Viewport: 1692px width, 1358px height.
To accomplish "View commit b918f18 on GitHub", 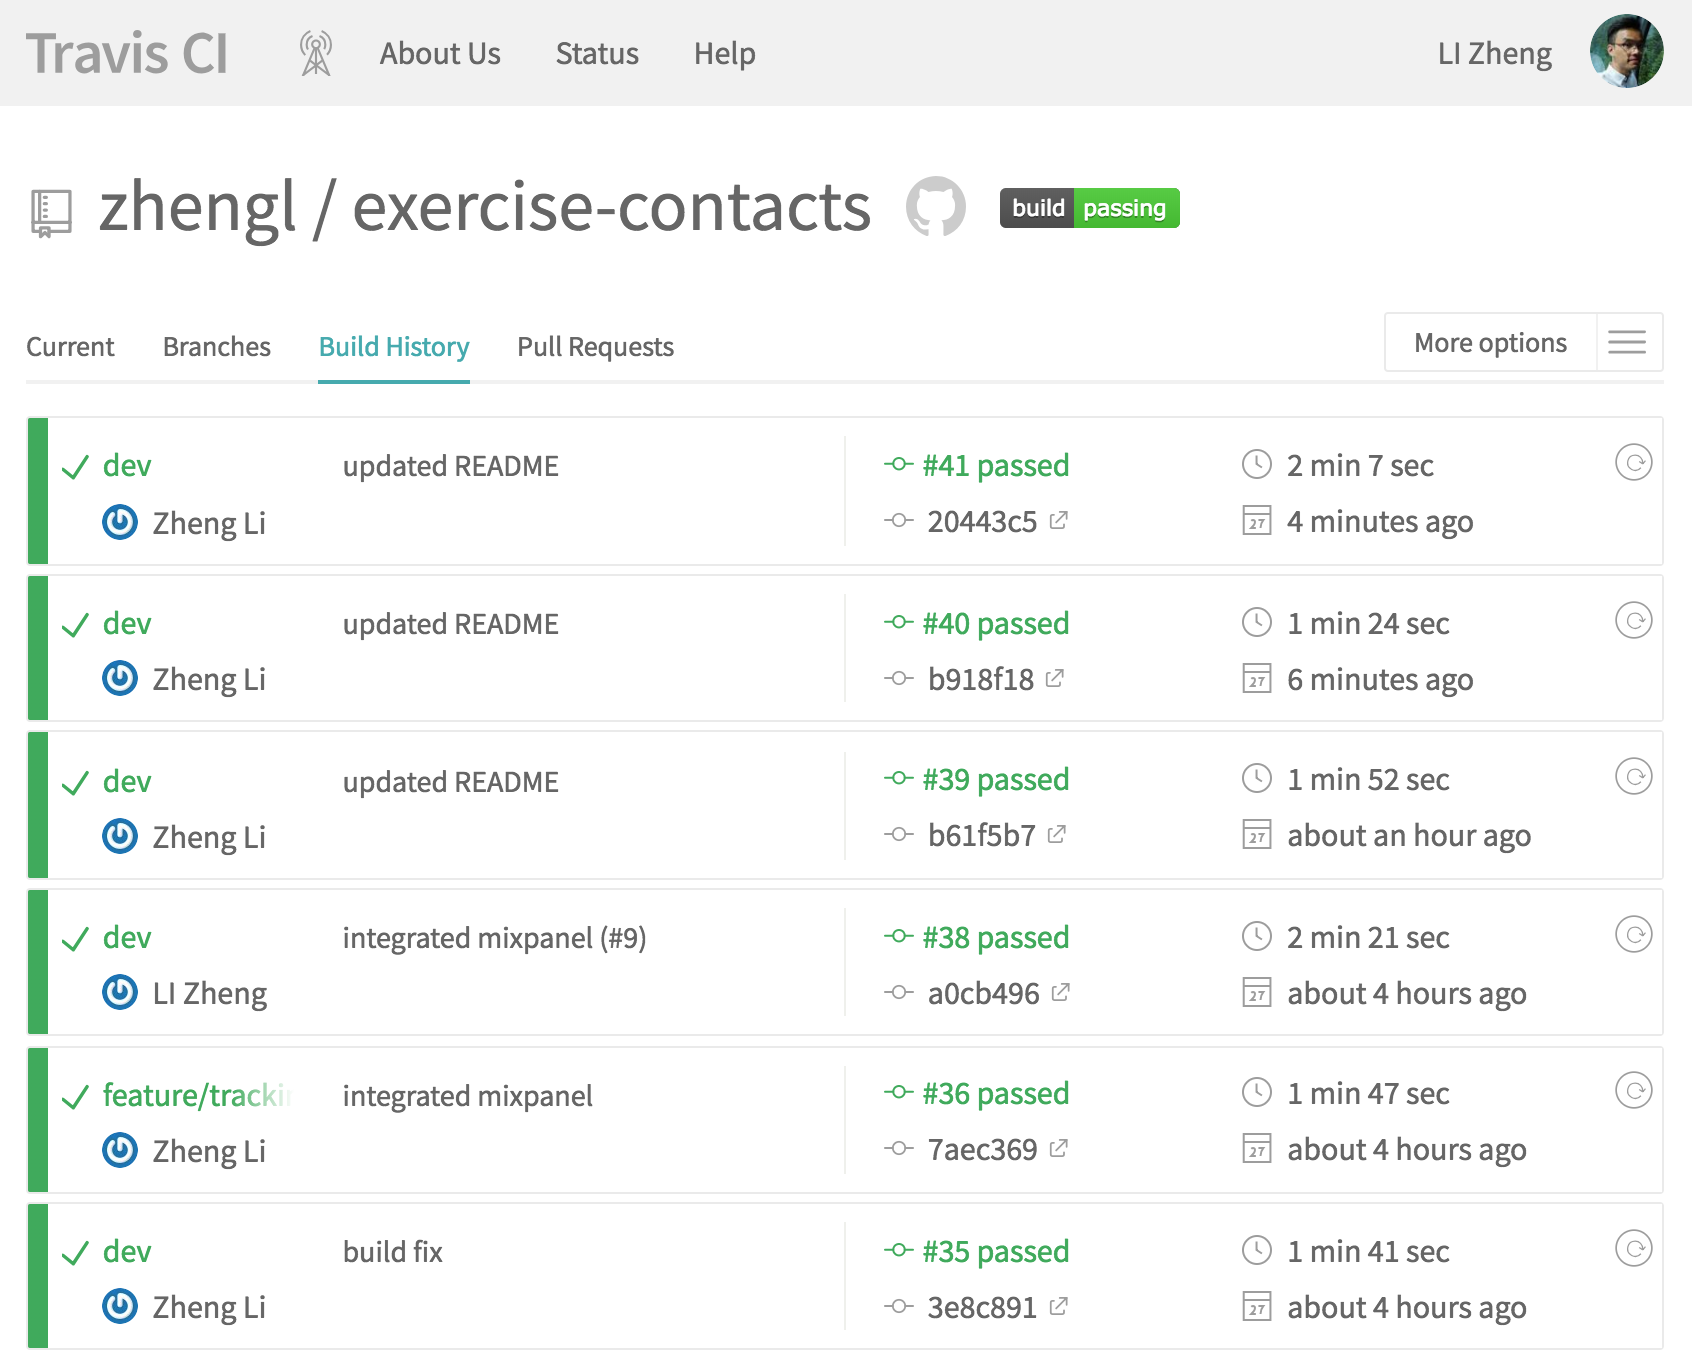I will (x=978, y=679).
